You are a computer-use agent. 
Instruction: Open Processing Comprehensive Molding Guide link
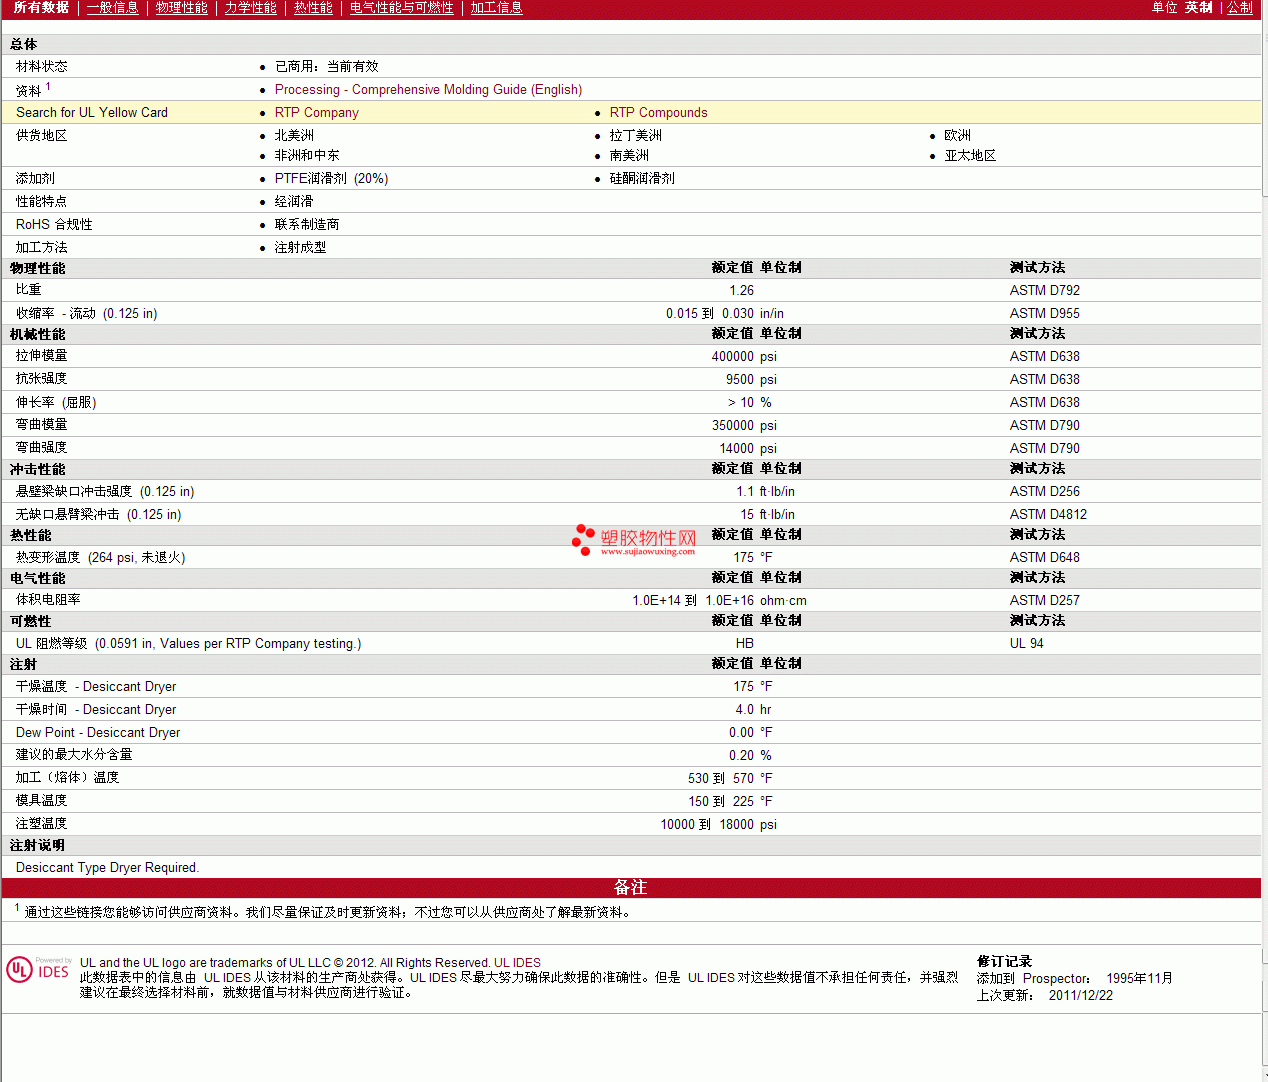[x=428, y=90]
